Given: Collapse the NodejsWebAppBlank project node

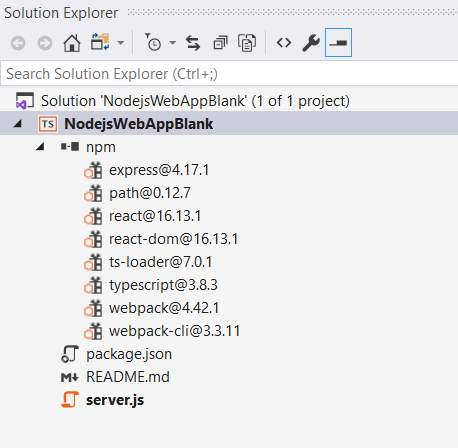Looking at the screenshot, I should pos(18,124).
